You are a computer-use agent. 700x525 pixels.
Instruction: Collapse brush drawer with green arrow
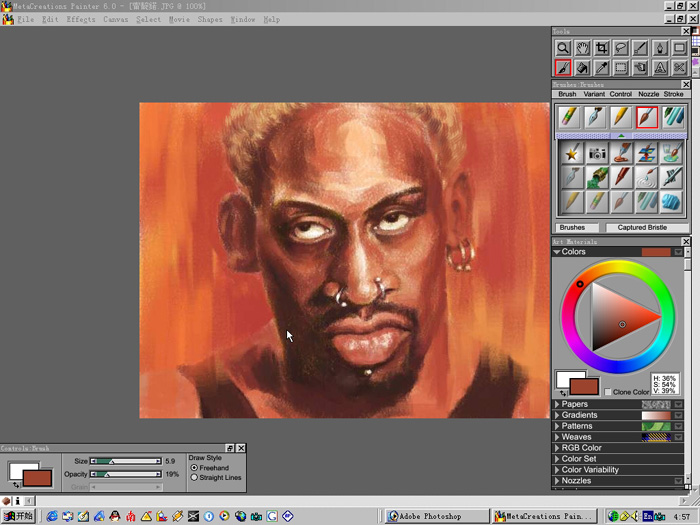click(621, 135)
